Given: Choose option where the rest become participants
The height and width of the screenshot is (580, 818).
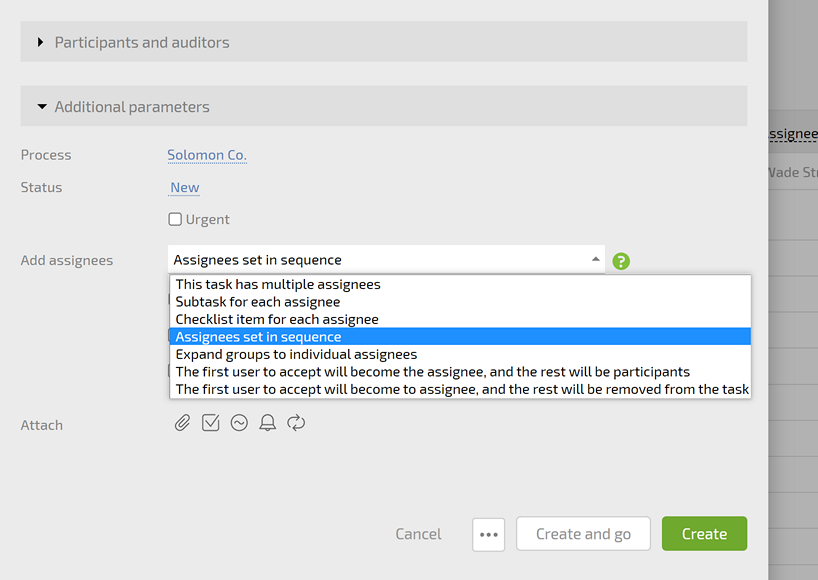Looking at the screenshot, I should 432,372.
